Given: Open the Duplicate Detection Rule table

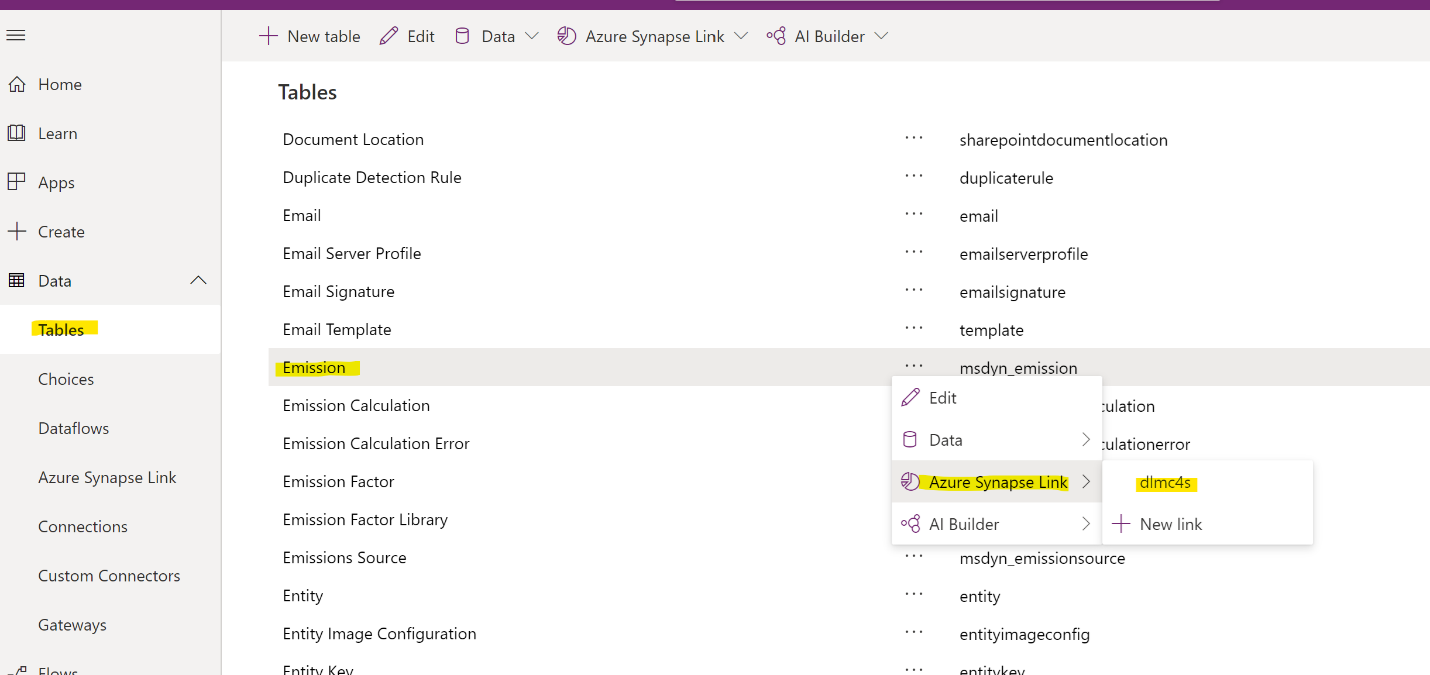Looking at the screenshot, I should click(372, 177).
